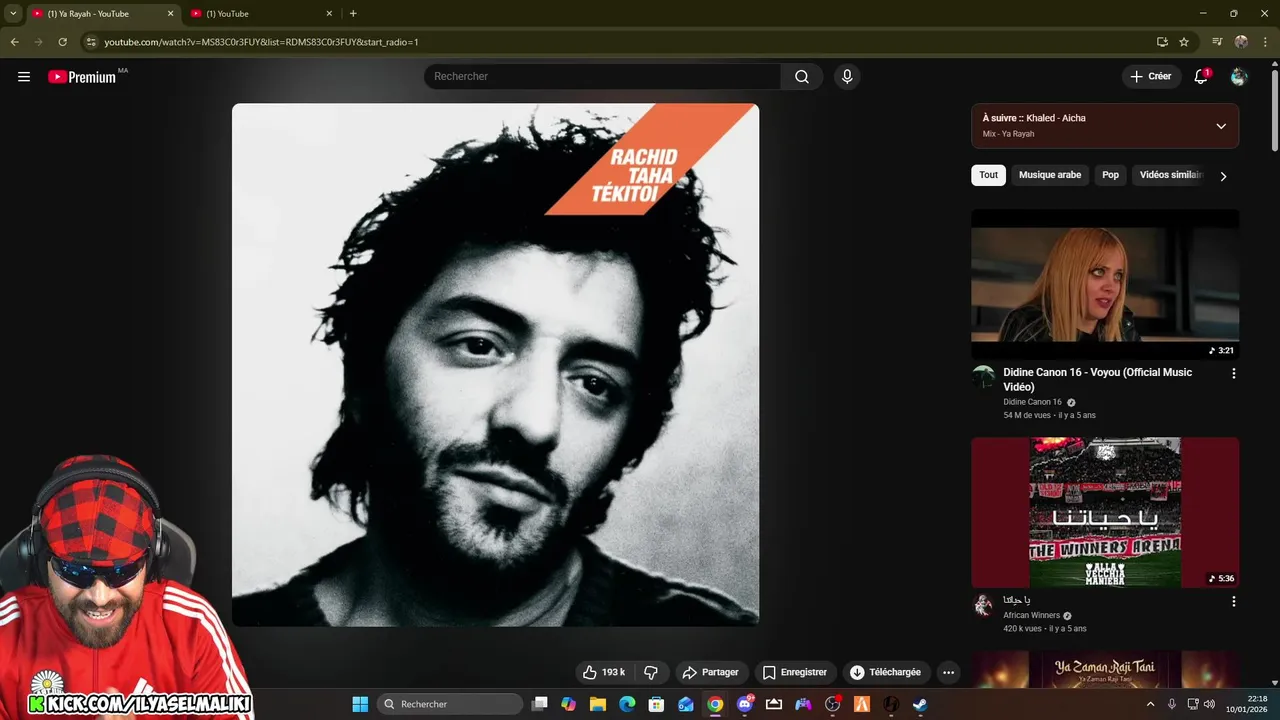Go to YouTube Premium home logo
The image size is (1280, 720).
point(82,77)
